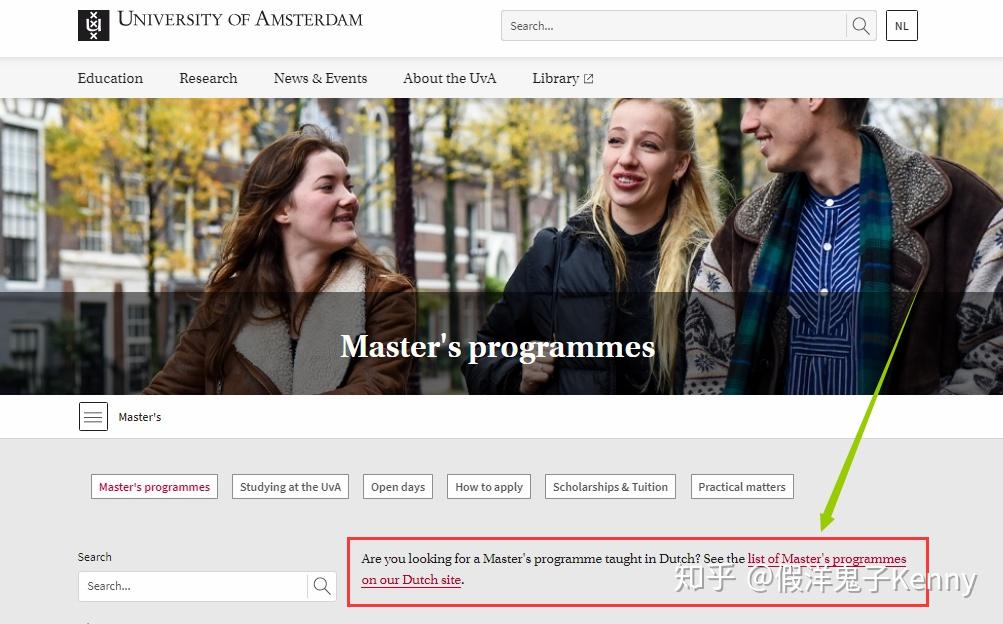Click into the top search input field
The height and width of the screenshot is (624, 1003).
[x=670, y=25]
